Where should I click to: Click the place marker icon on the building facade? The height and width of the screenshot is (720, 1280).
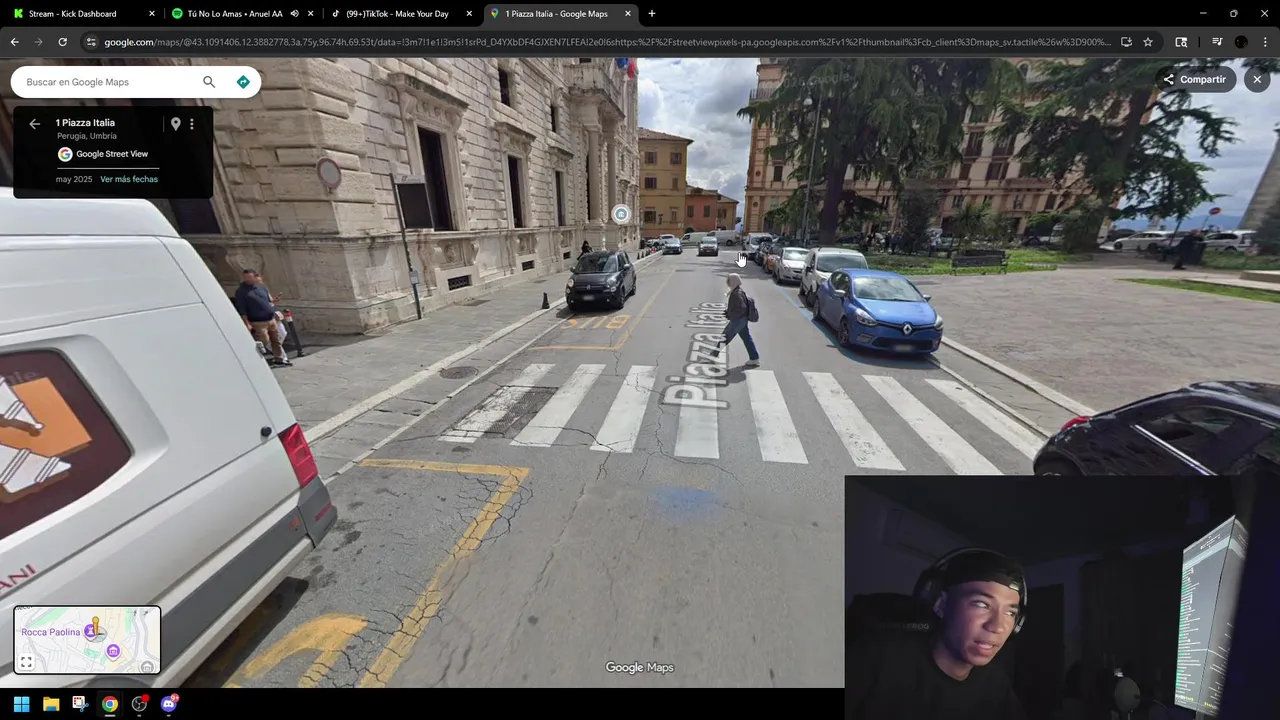(621, 214)
